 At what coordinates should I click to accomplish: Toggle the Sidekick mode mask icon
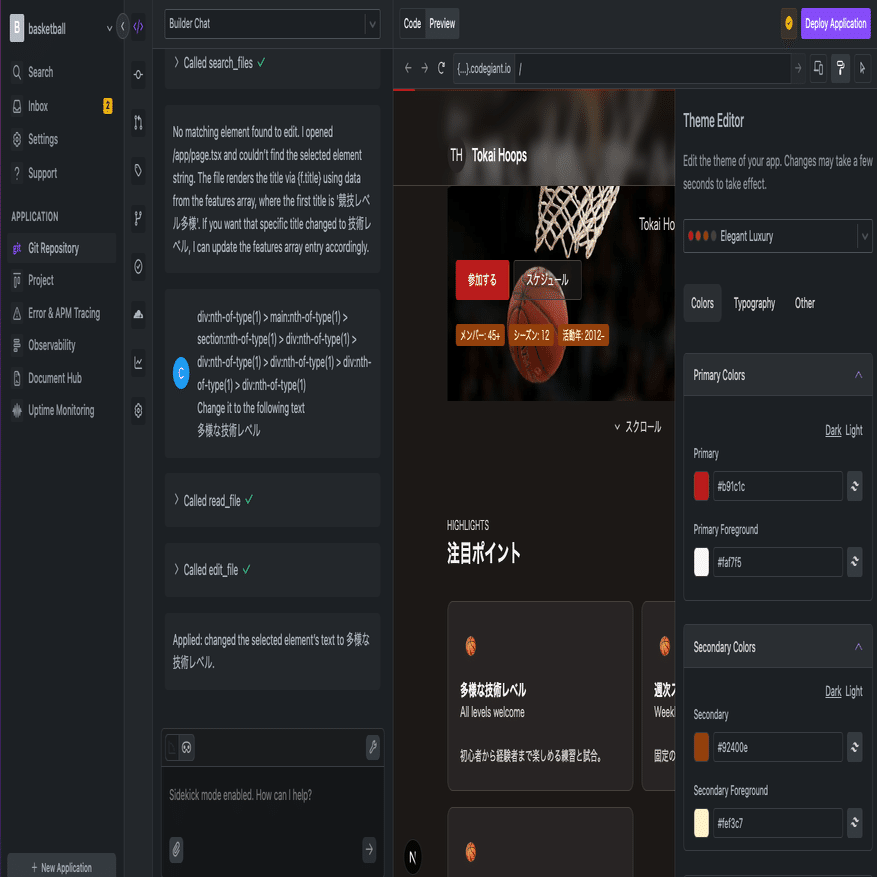(187, 747)
